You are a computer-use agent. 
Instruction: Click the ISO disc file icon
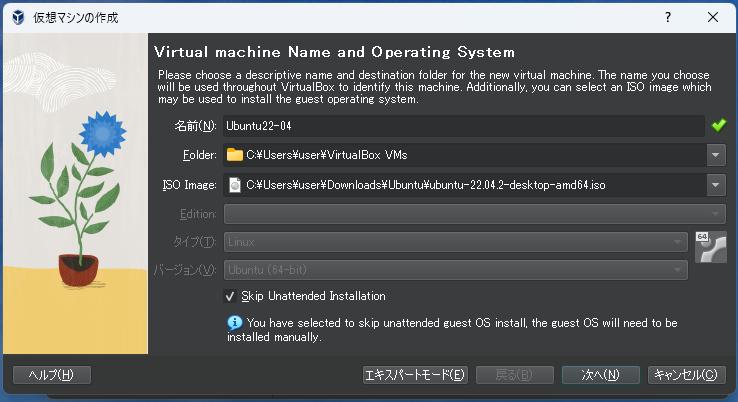(234, 185)
